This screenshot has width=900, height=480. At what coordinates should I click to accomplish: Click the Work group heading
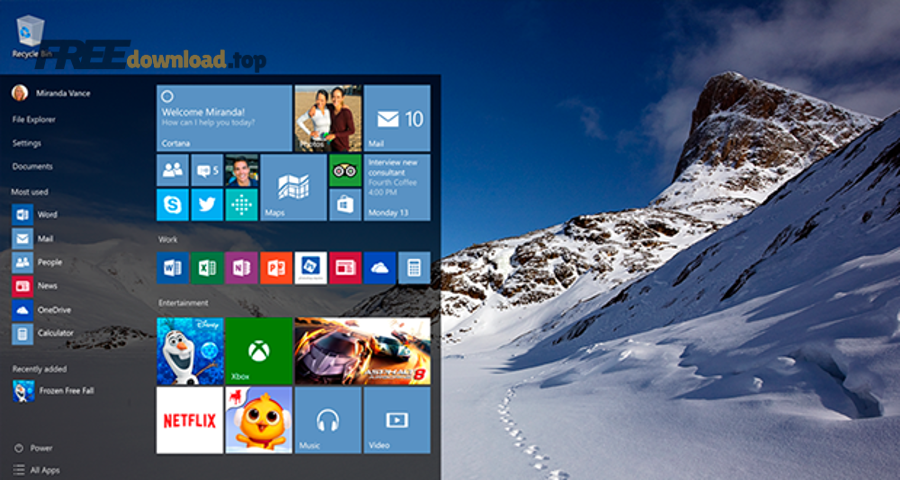168,239
